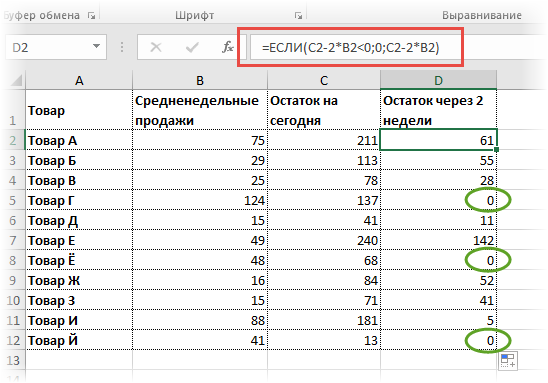Click cell with value 13 in row 12

pyautogui.click(x=324, y=340)
